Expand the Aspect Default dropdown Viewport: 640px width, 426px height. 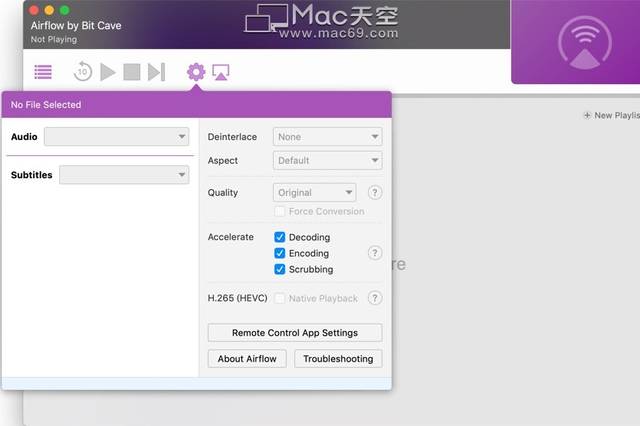pyautogui.click(x=327, y=160)
